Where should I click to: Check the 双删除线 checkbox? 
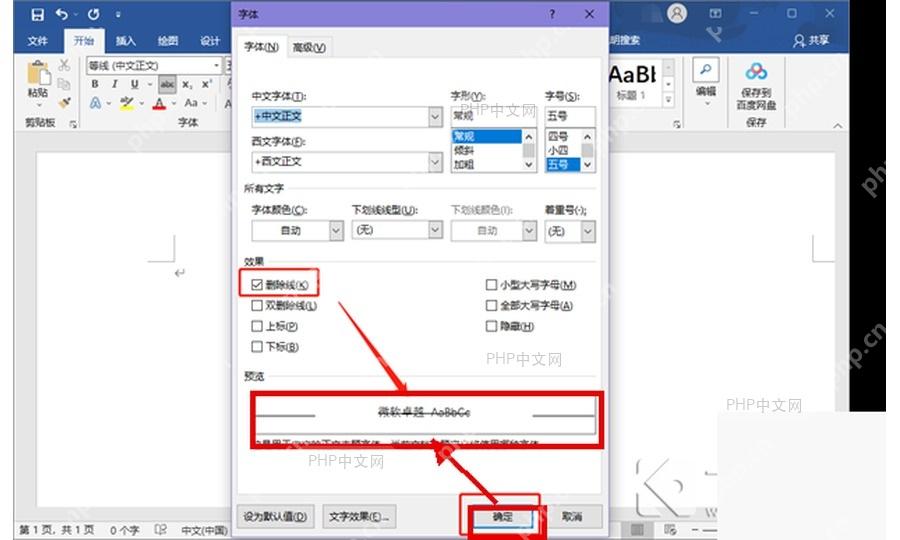point(257,305)
